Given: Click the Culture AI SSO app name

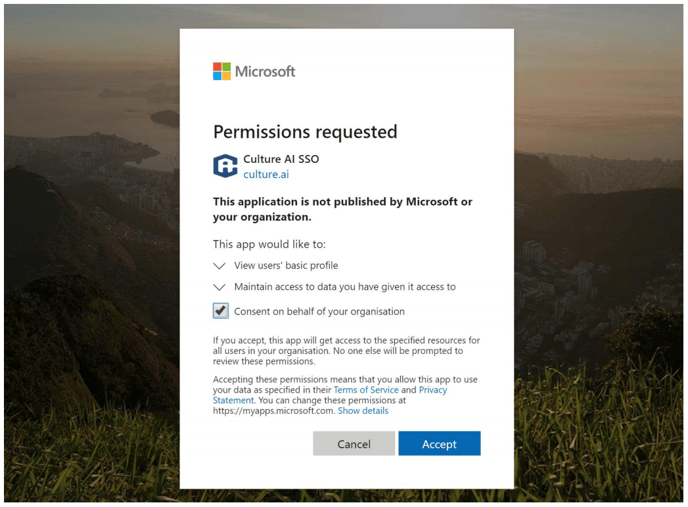Looking at the screenshot, I should click(x=281, y=159).
